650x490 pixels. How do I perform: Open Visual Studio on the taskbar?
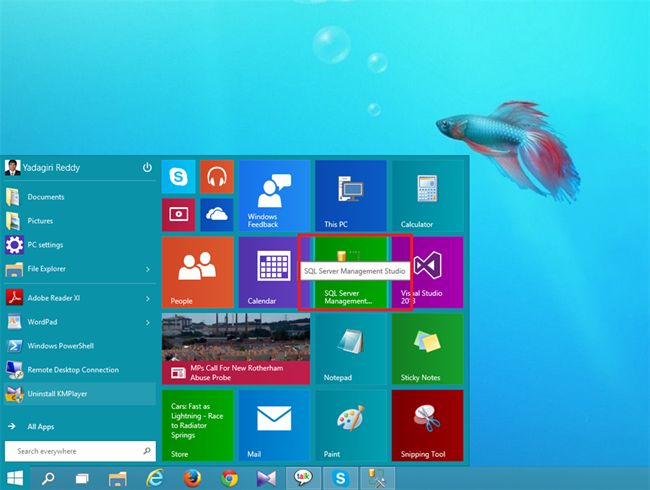click(266, 479)
